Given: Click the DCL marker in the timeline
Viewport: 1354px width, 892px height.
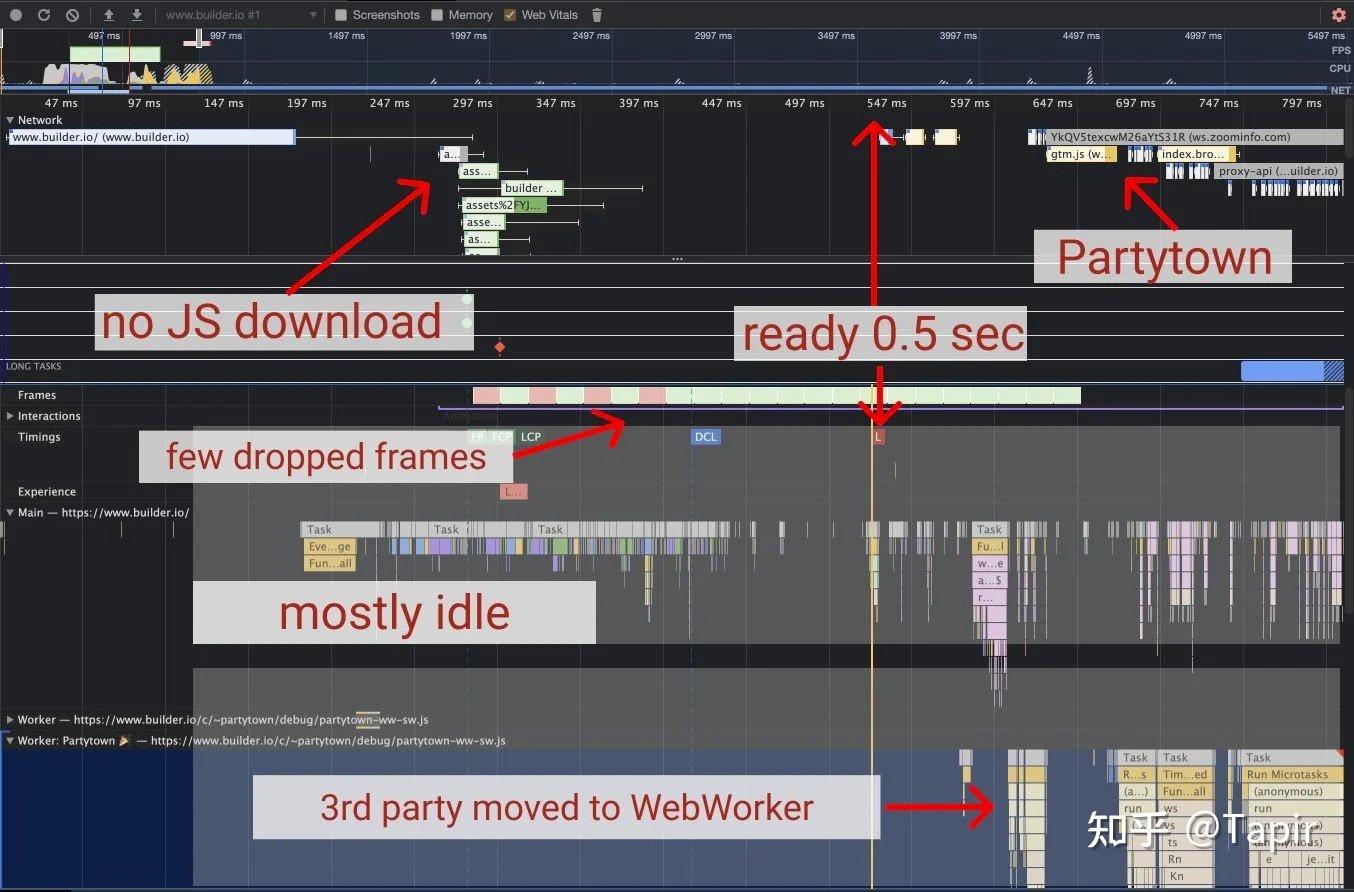Looking at the screenshot, I should coord(706,436).
